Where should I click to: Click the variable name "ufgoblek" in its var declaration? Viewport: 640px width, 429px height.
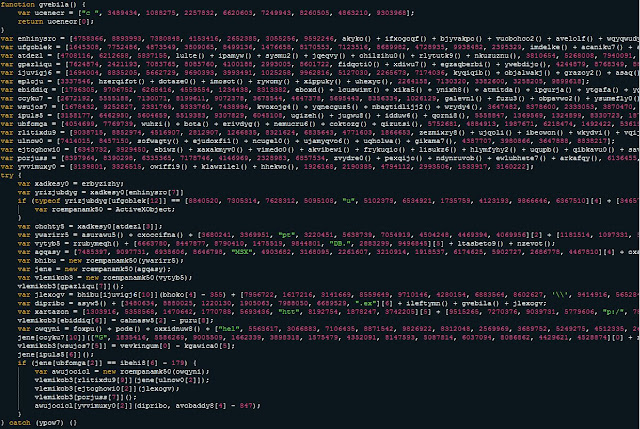point(35,47)
